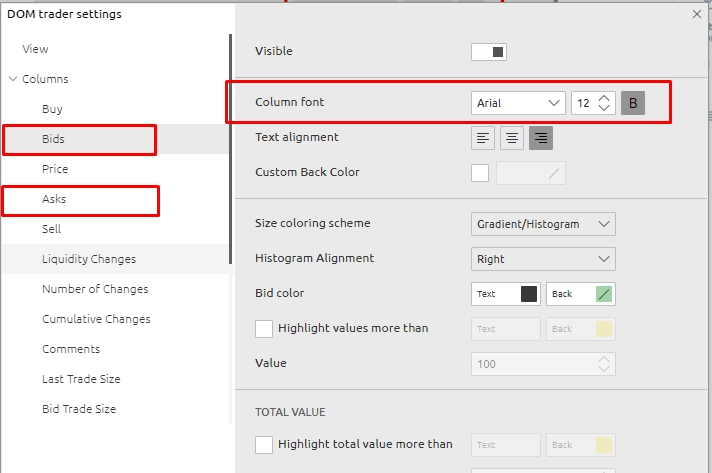Open the Size coloring scheme dropdown
Image resolution: width=712 pixels, height=473 pixels.
click(544, 224)
